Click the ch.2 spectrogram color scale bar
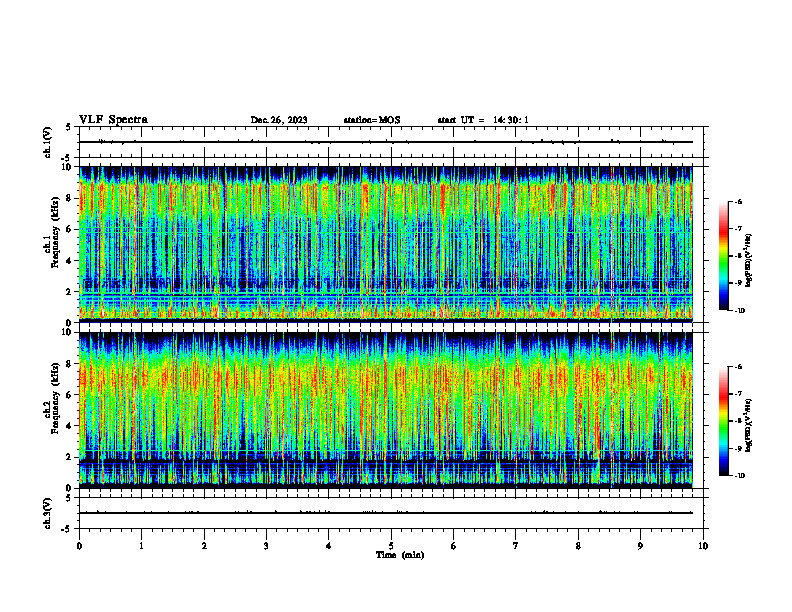 [x=723, y=421]
